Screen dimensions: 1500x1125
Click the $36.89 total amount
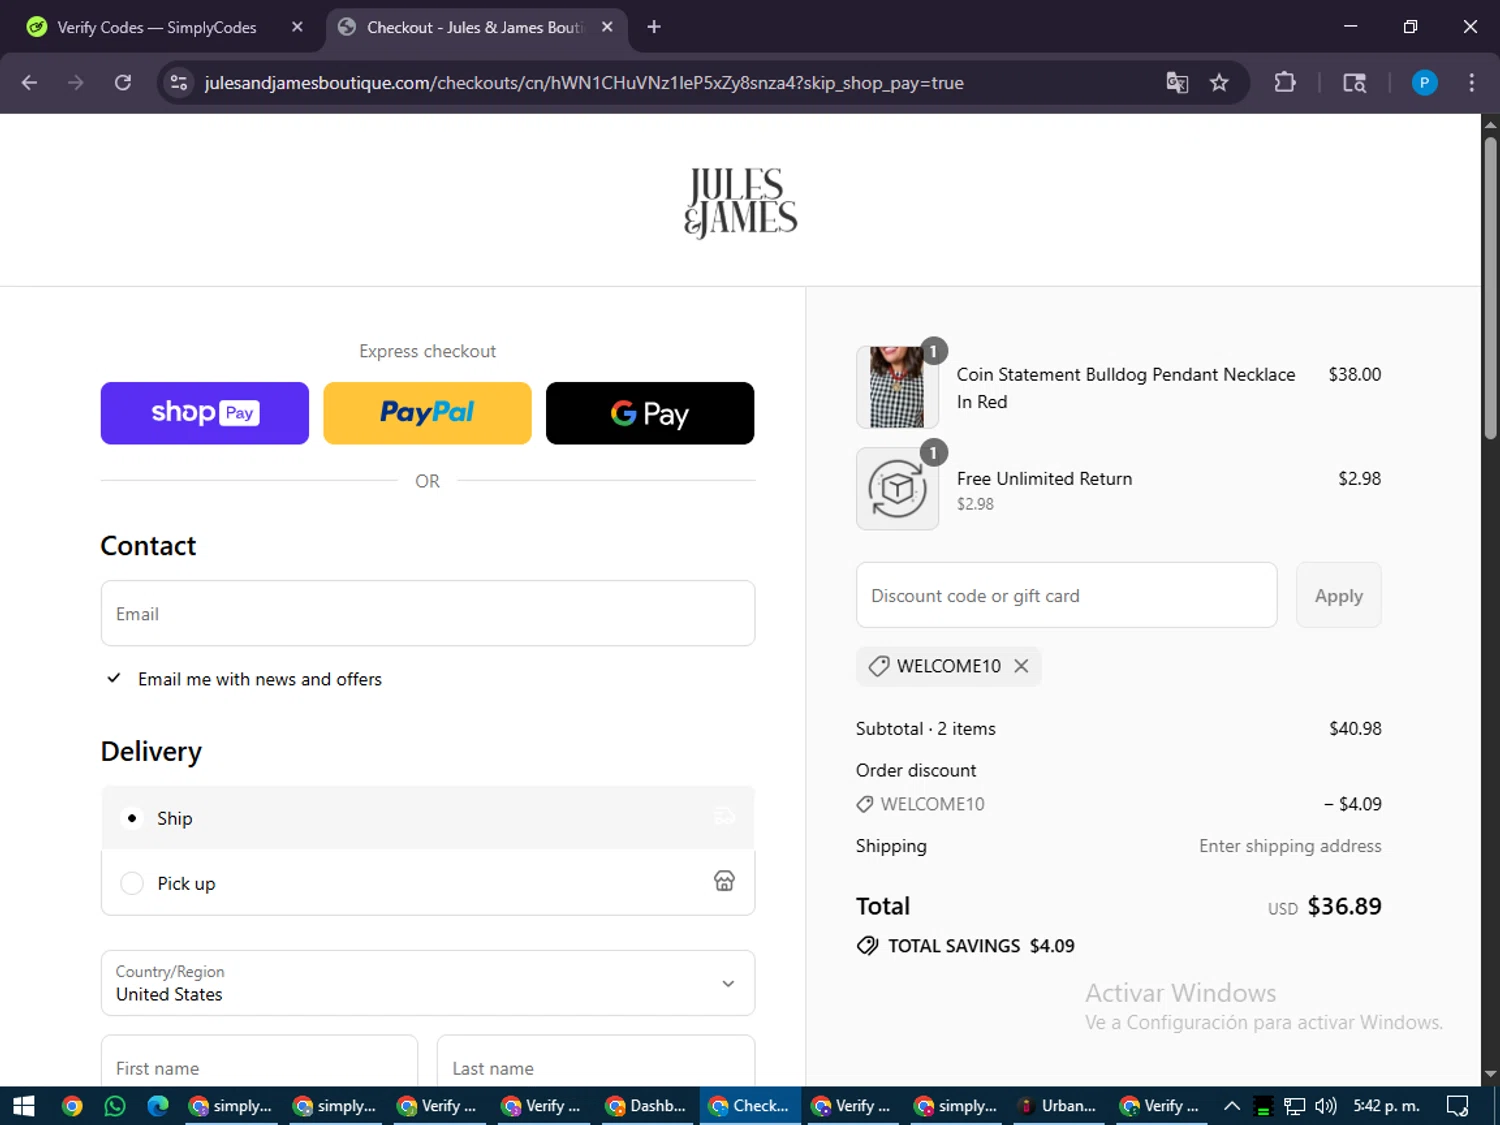1344,906
